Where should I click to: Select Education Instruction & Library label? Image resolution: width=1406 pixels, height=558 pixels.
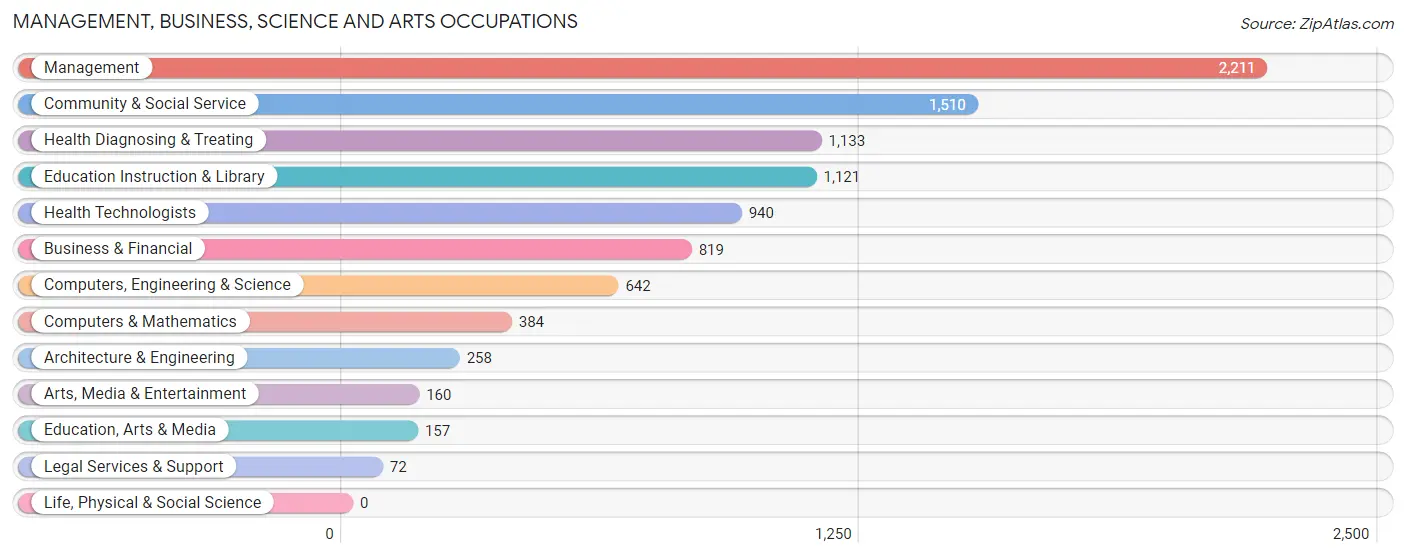154,177
